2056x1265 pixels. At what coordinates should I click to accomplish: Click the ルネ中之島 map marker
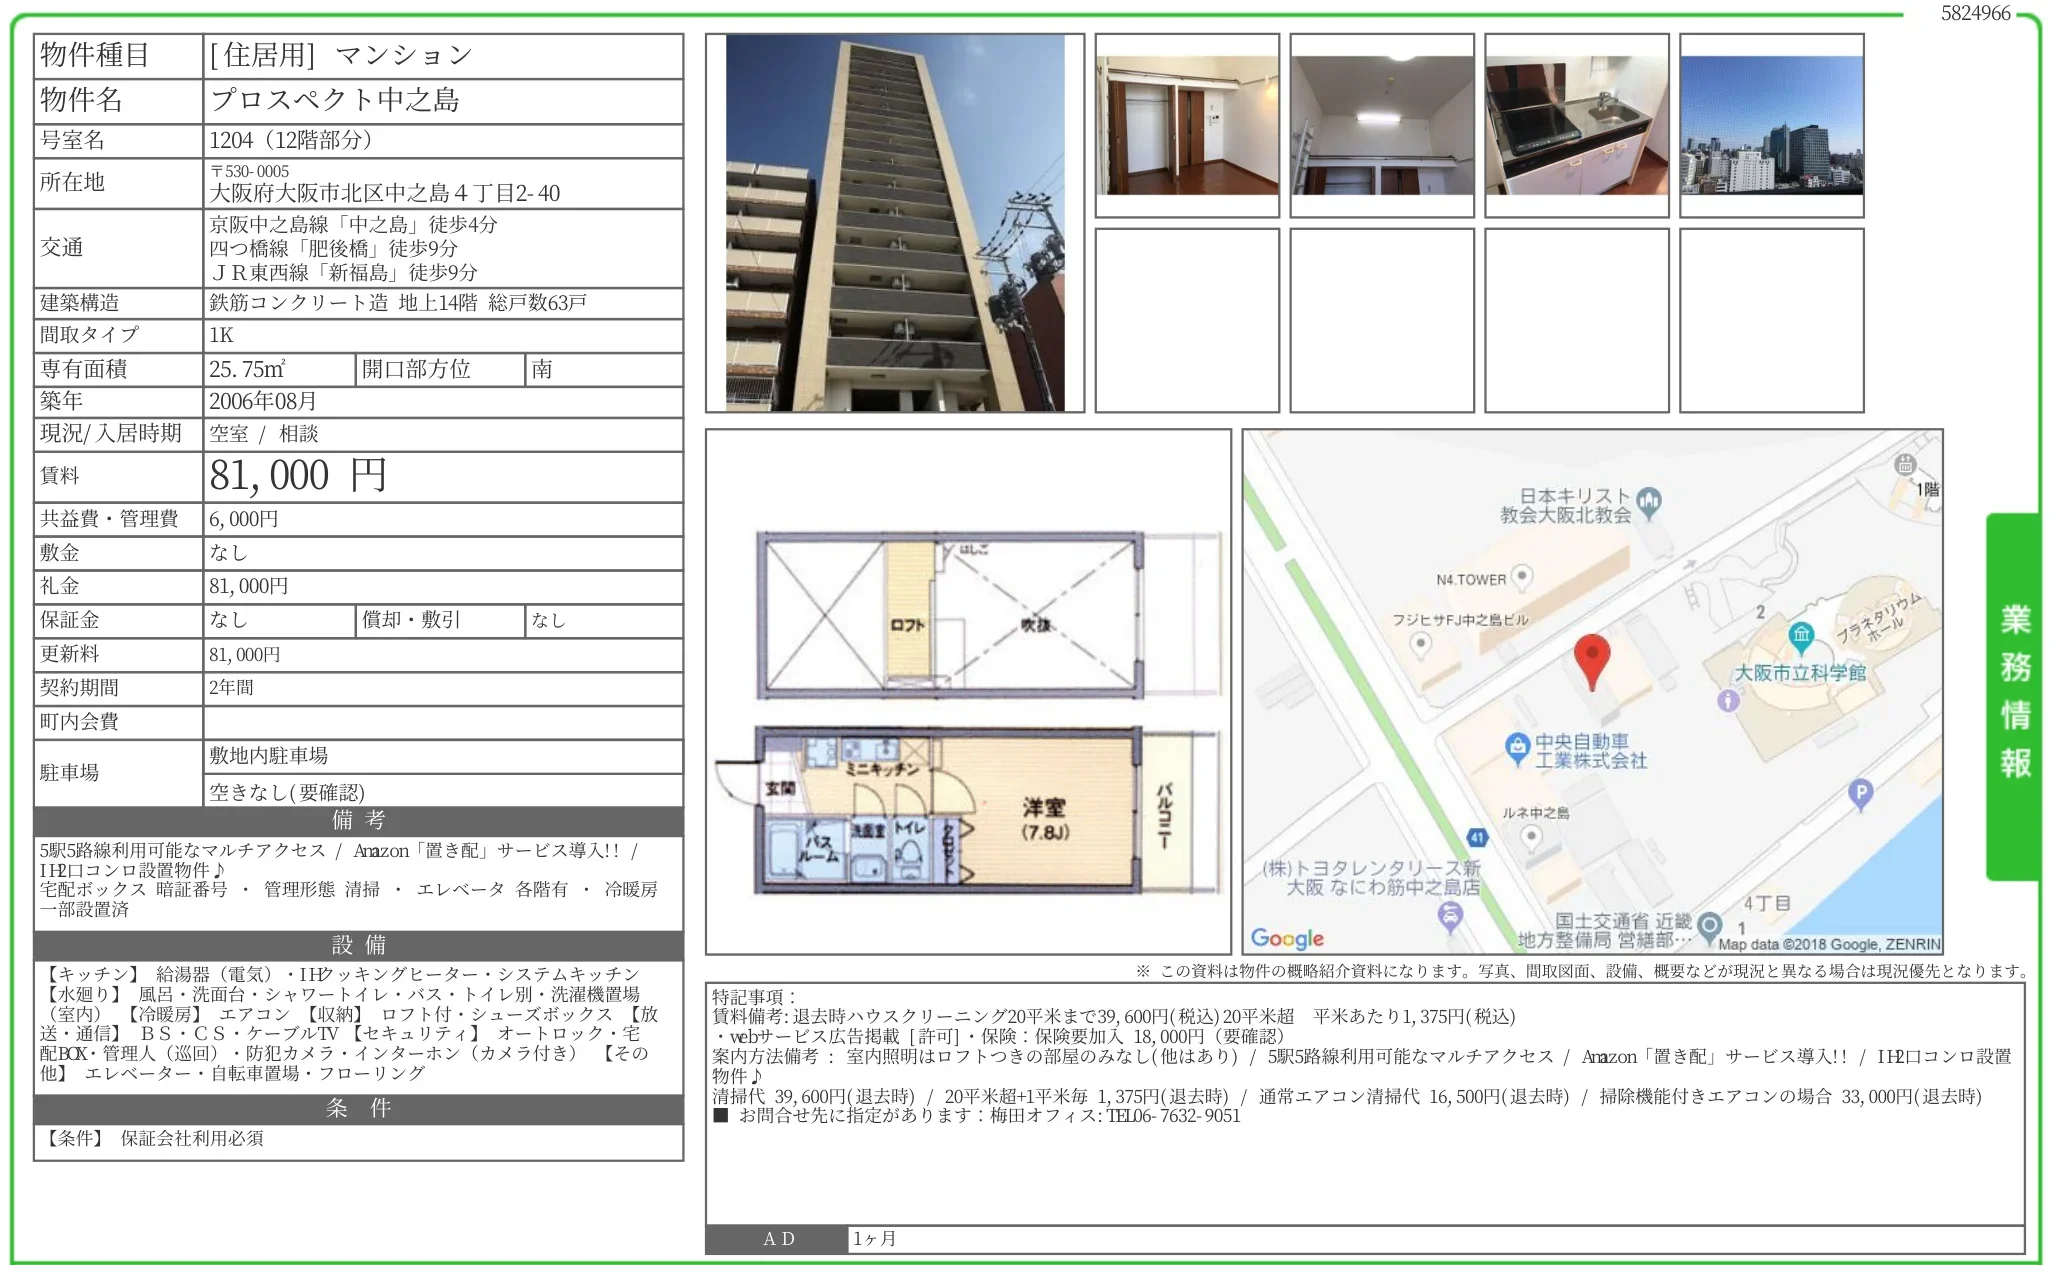click(1531, 836)
